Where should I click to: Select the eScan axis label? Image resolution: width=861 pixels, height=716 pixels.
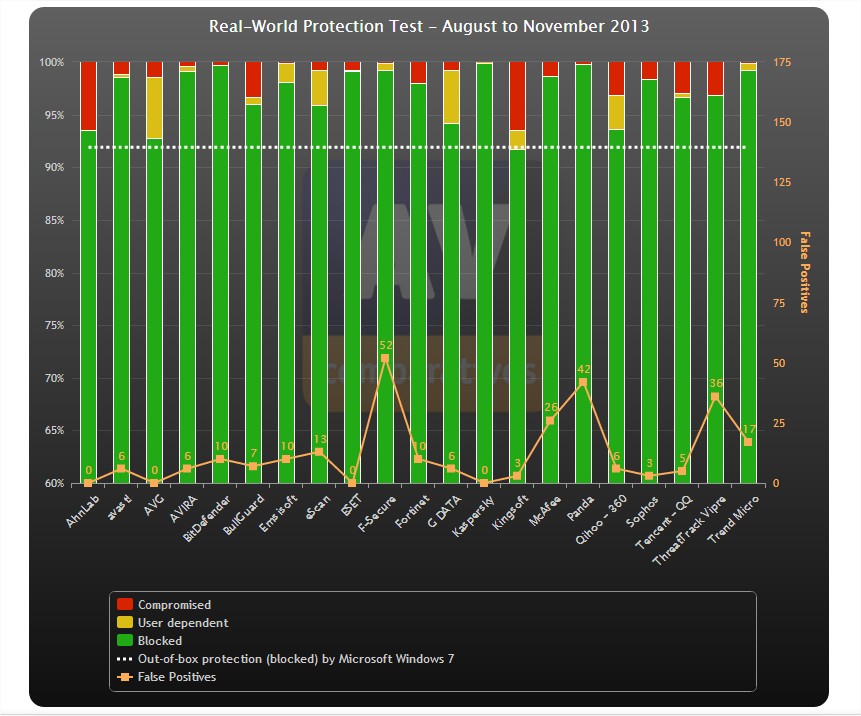point(319,506)
